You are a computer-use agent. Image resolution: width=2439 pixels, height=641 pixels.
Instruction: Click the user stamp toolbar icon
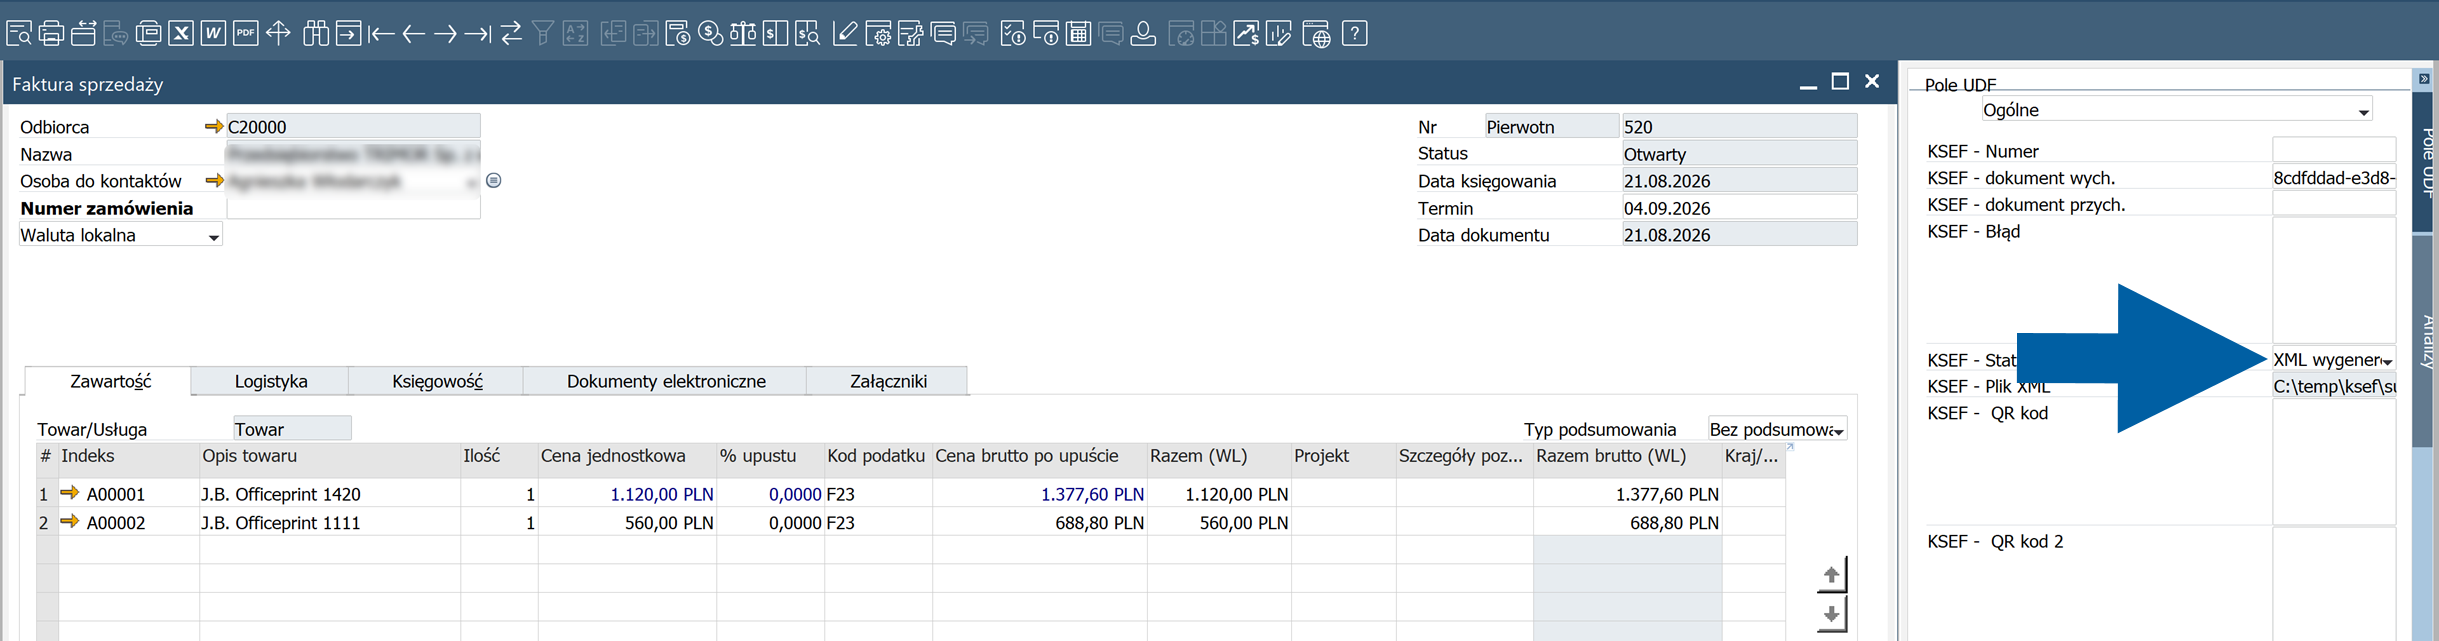[1143, 34]
